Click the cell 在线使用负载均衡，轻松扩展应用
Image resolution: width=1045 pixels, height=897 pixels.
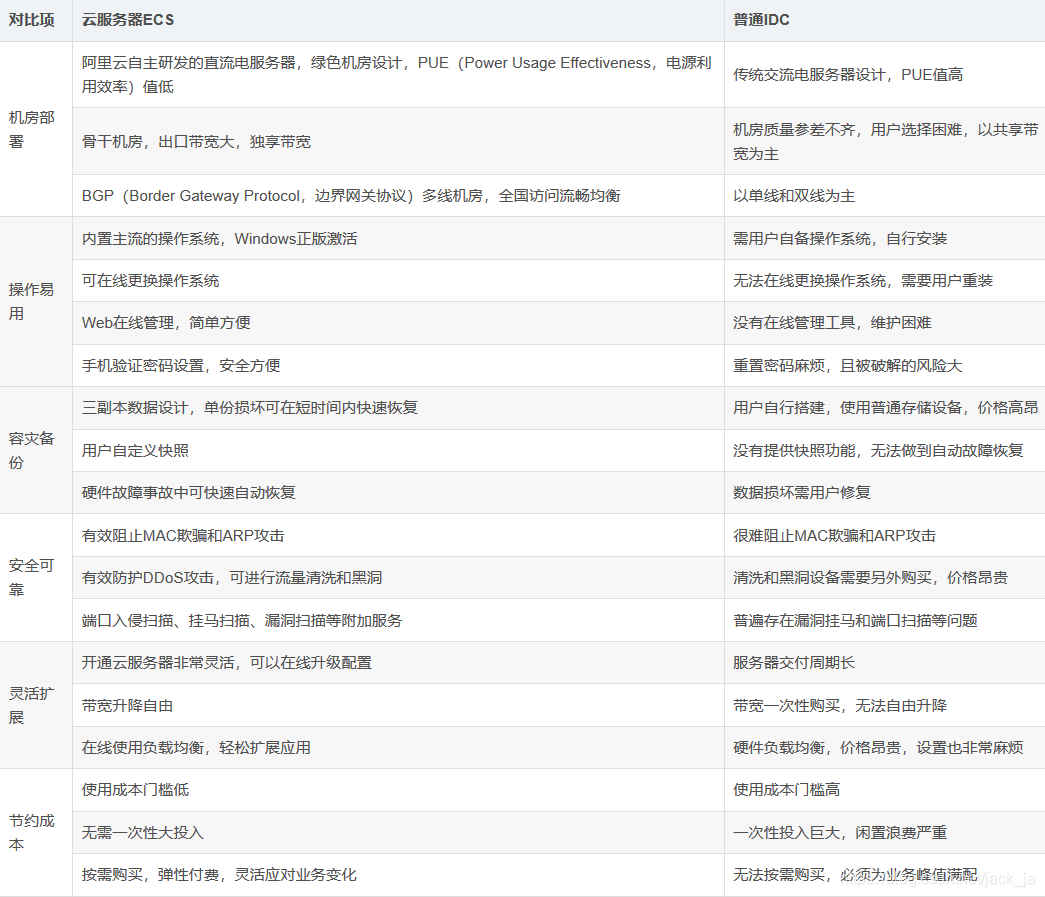coord(399,748)
